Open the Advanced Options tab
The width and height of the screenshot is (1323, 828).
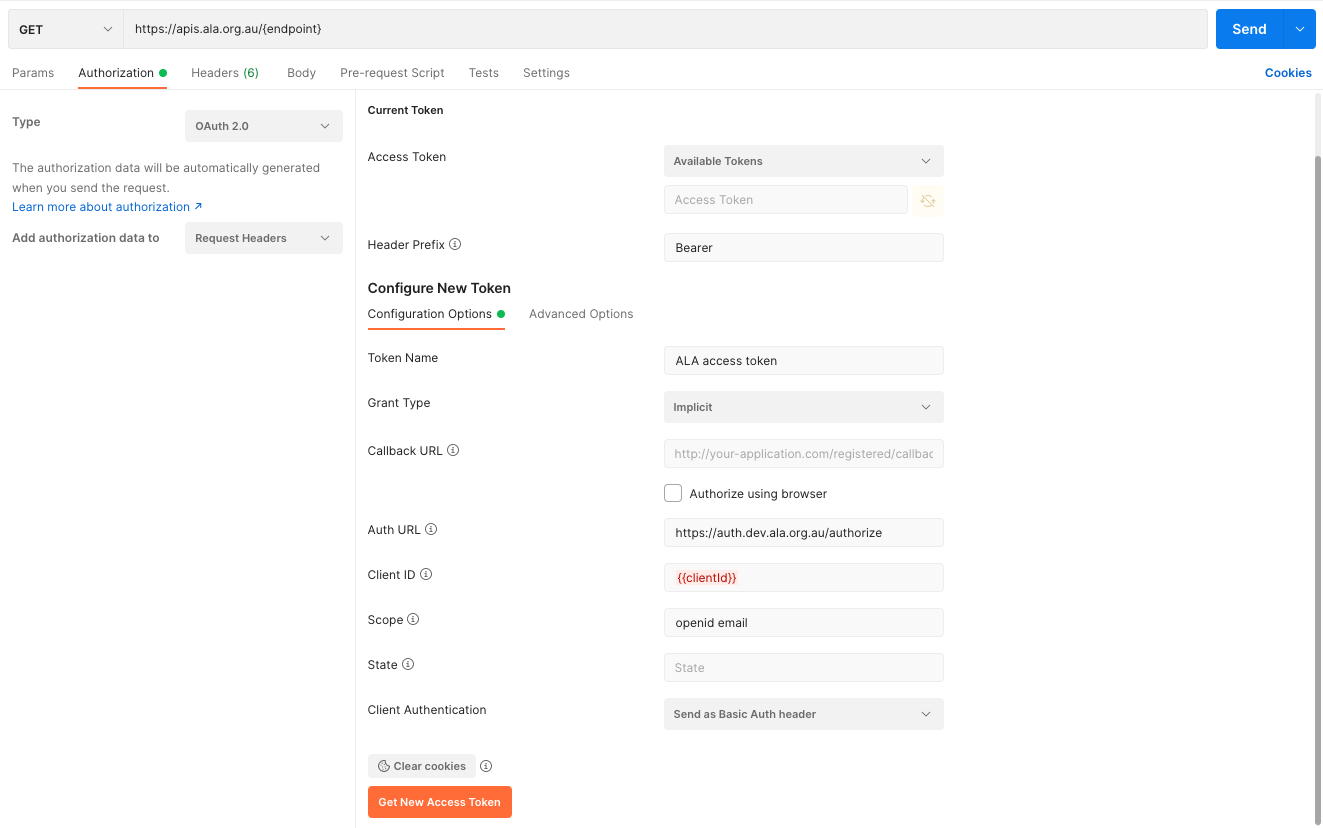581,313
